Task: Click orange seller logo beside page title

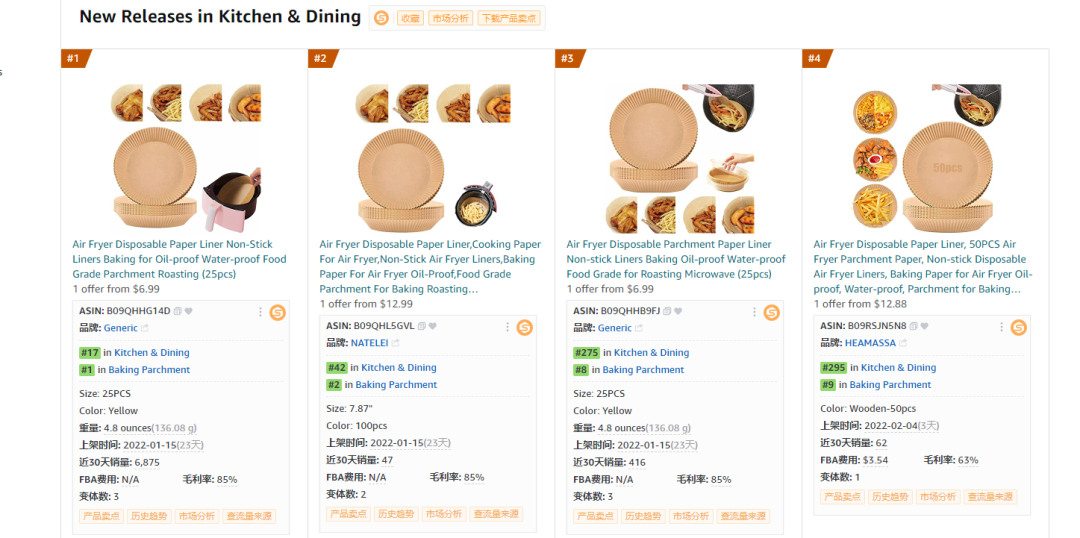Action: pyautogui.click(x=381, y=17)
